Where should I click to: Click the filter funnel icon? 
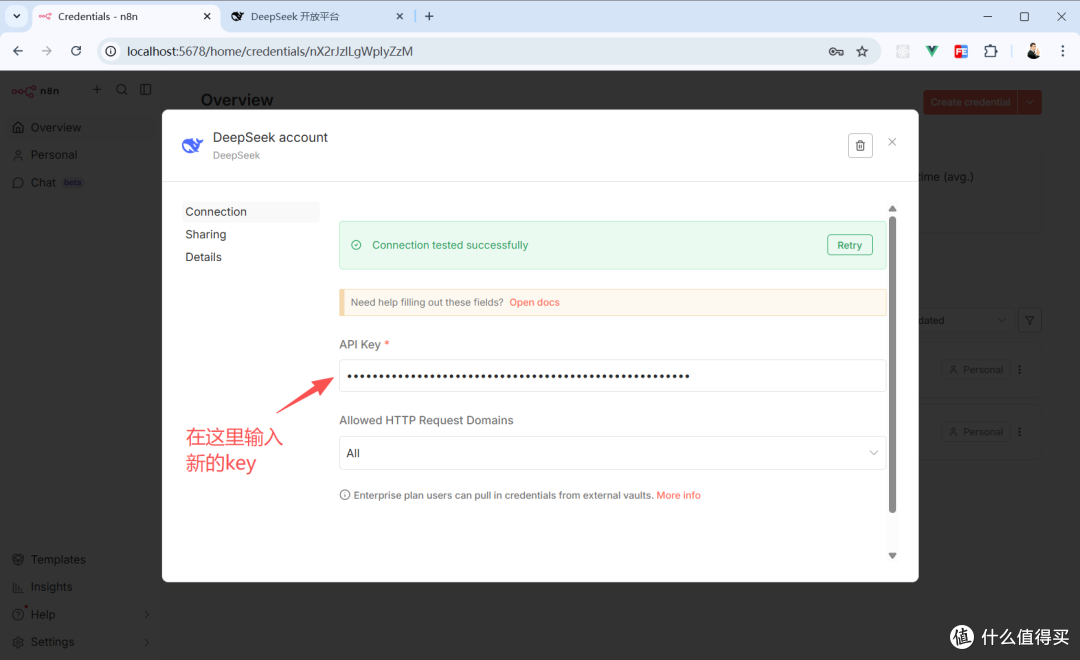point(1030,320)
